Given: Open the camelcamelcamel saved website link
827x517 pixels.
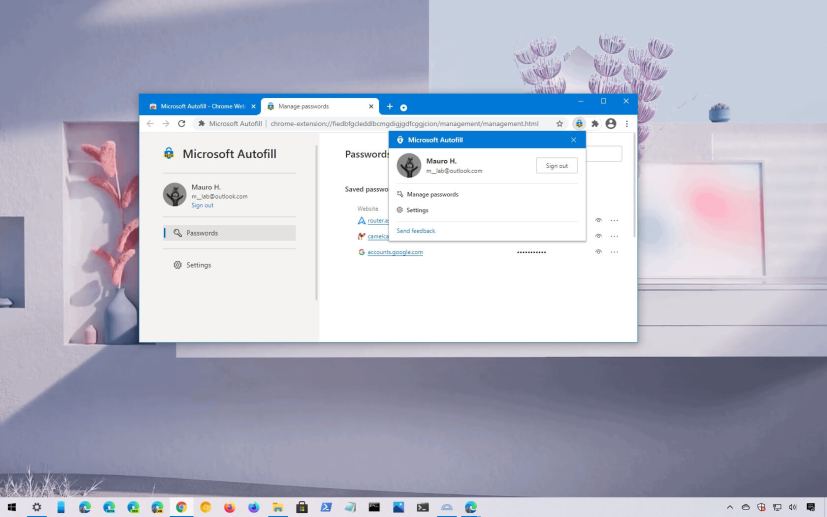Looking at the screenshot, I should coord(378,236).
